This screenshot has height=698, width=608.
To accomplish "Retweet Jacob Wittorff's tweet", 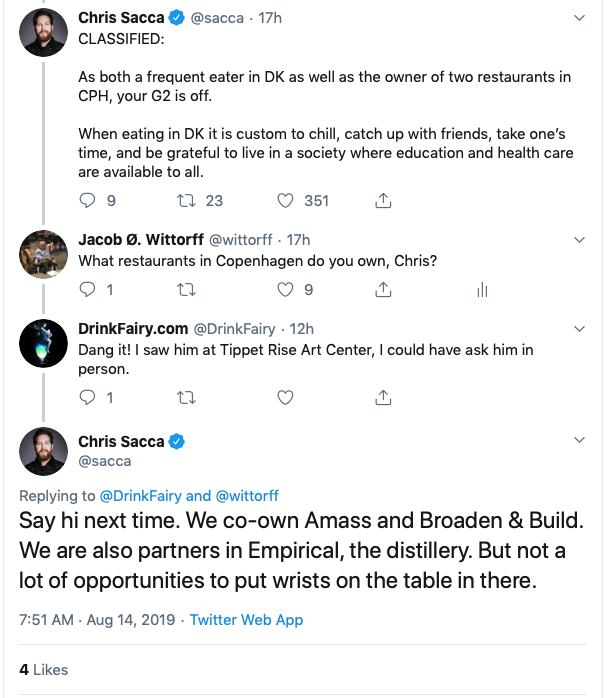I will [x=185, y=290].
